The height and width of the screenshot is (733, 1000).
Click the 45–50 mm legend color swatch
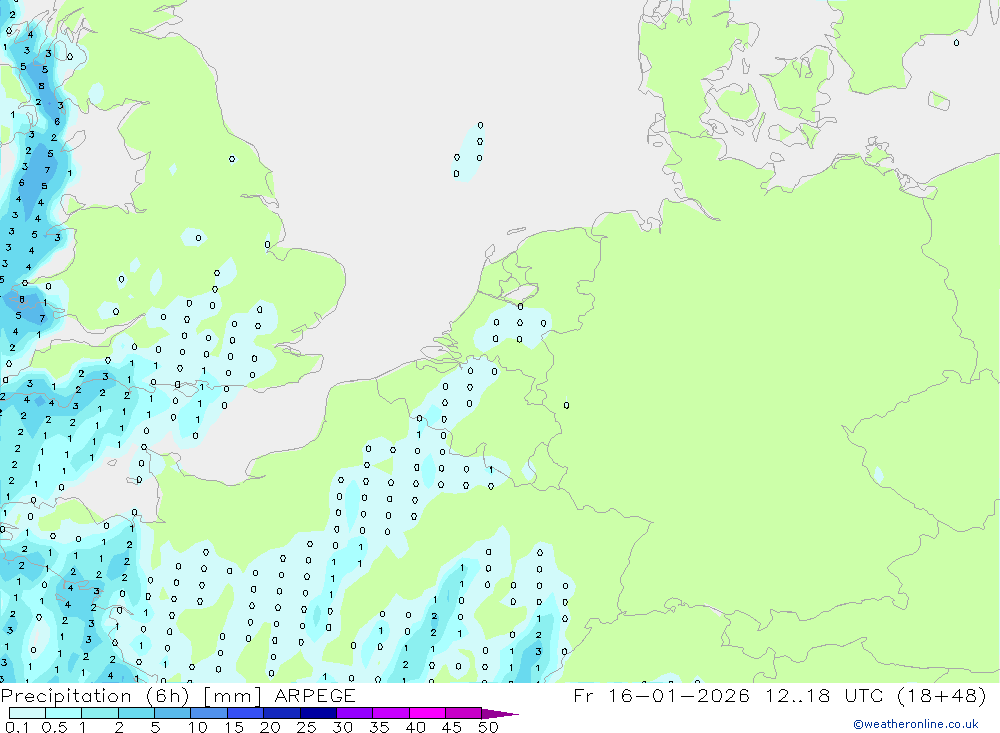coord(464,713)
